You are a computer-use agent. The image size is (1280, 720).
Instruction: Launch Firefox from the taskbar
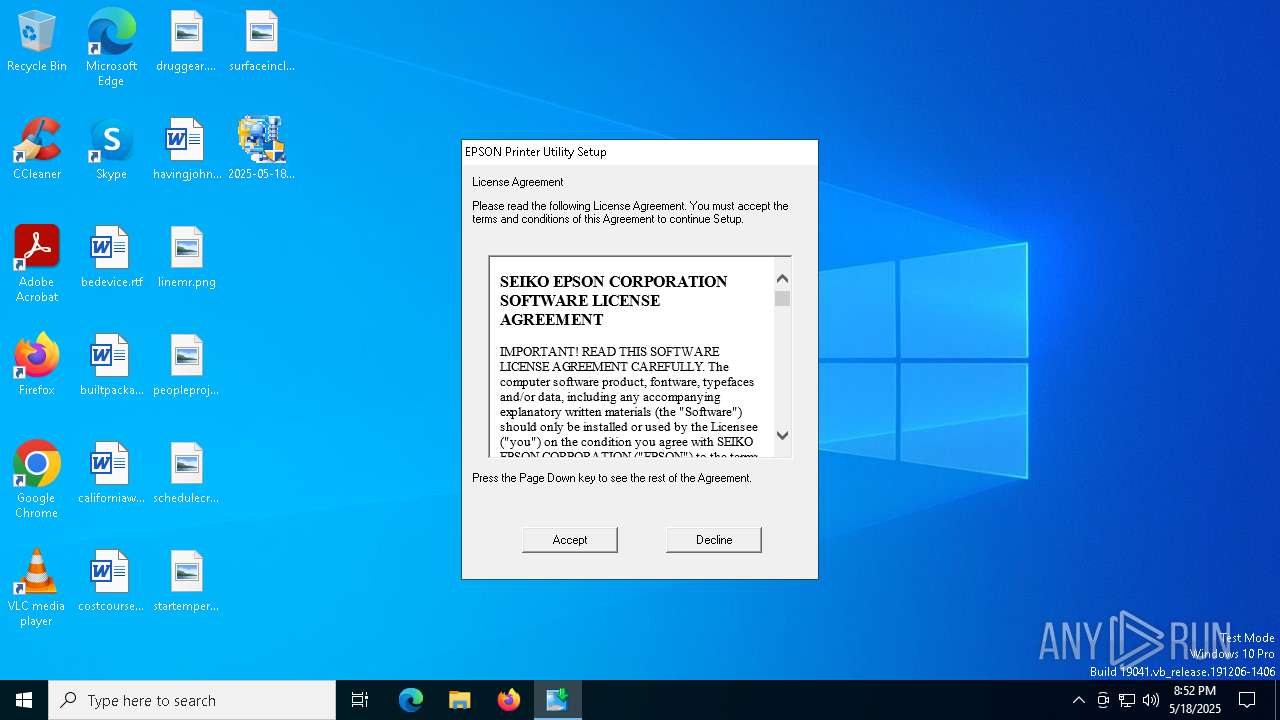click(508, 700)
